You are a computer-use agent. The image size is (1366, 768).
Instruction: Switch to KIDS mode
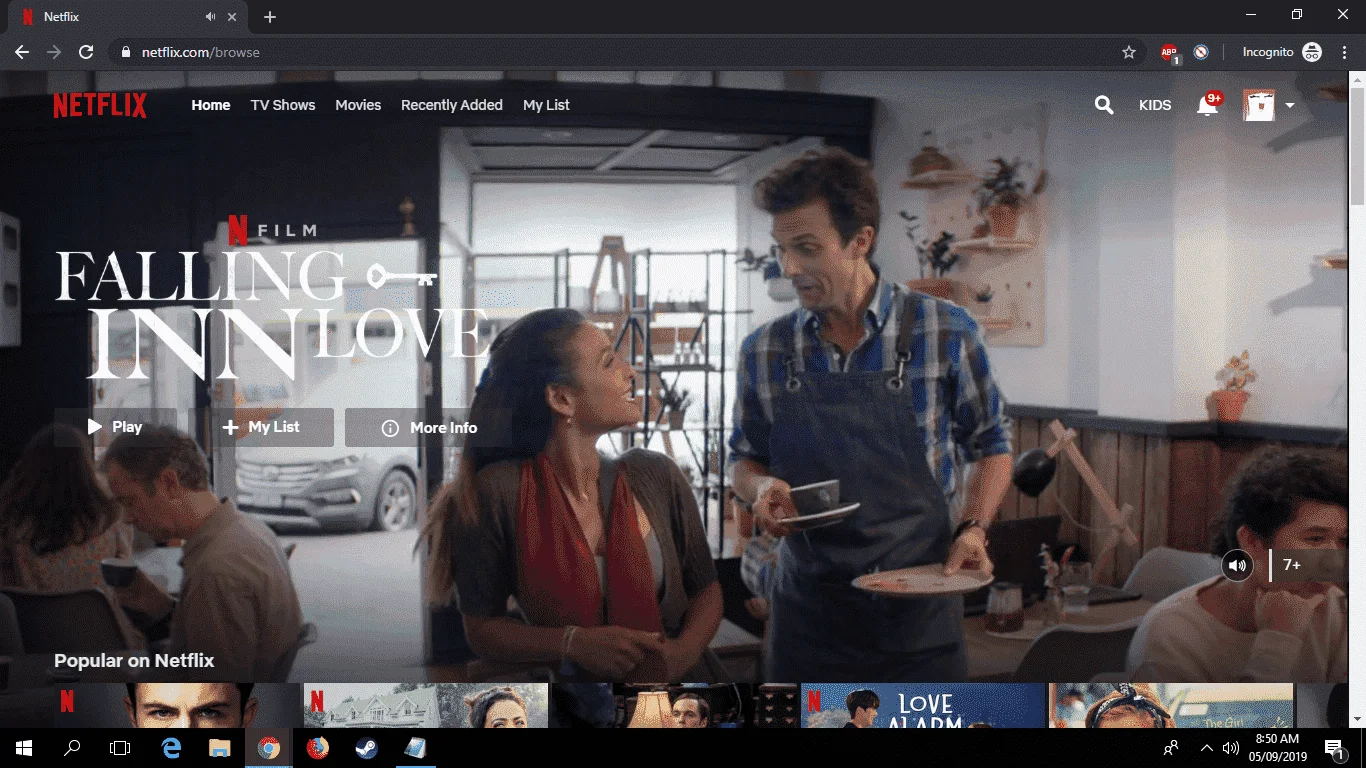tap(1155, 105)
